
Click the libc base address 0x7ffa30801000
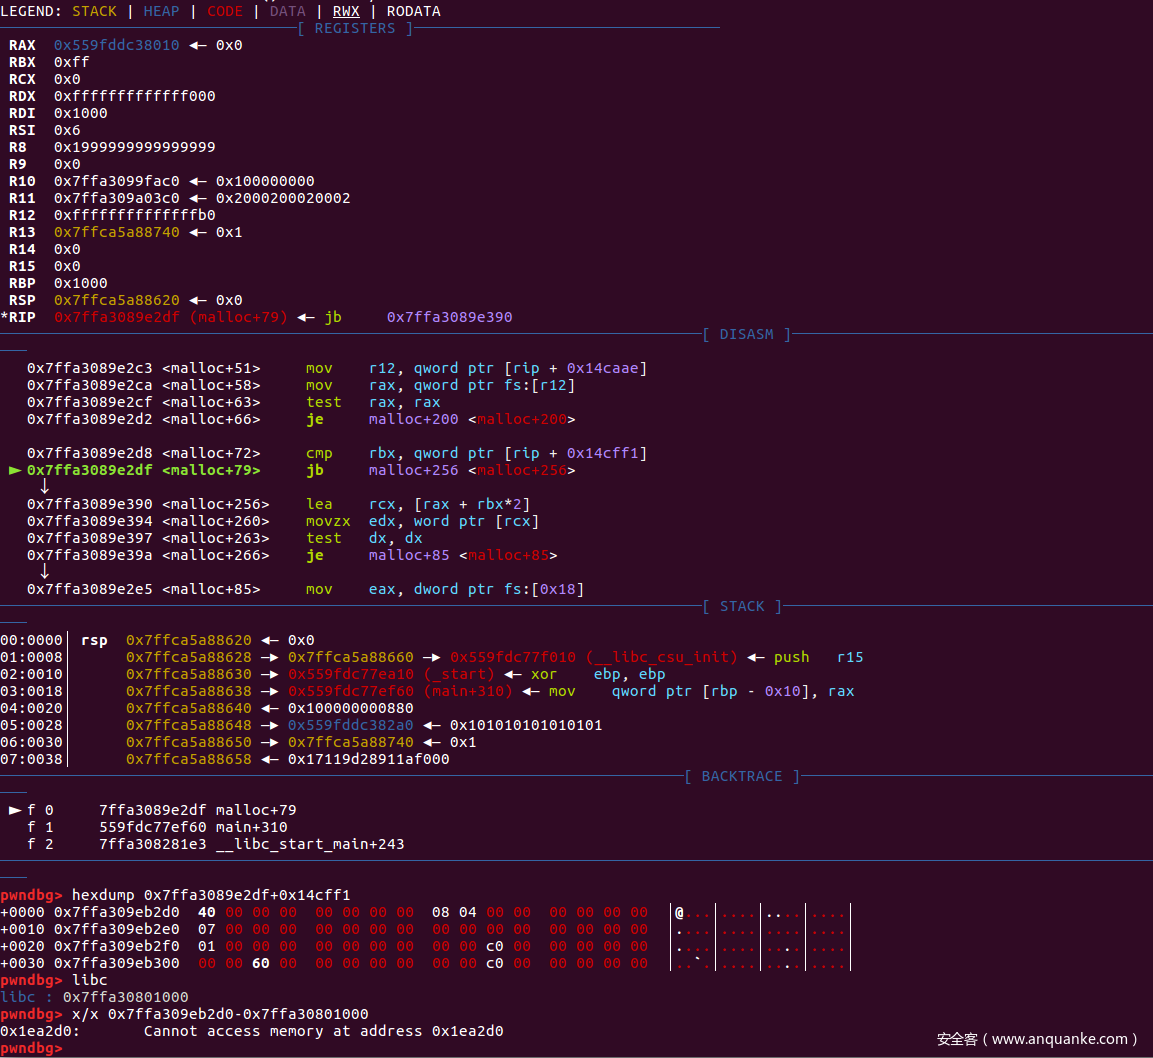[125, 997]
